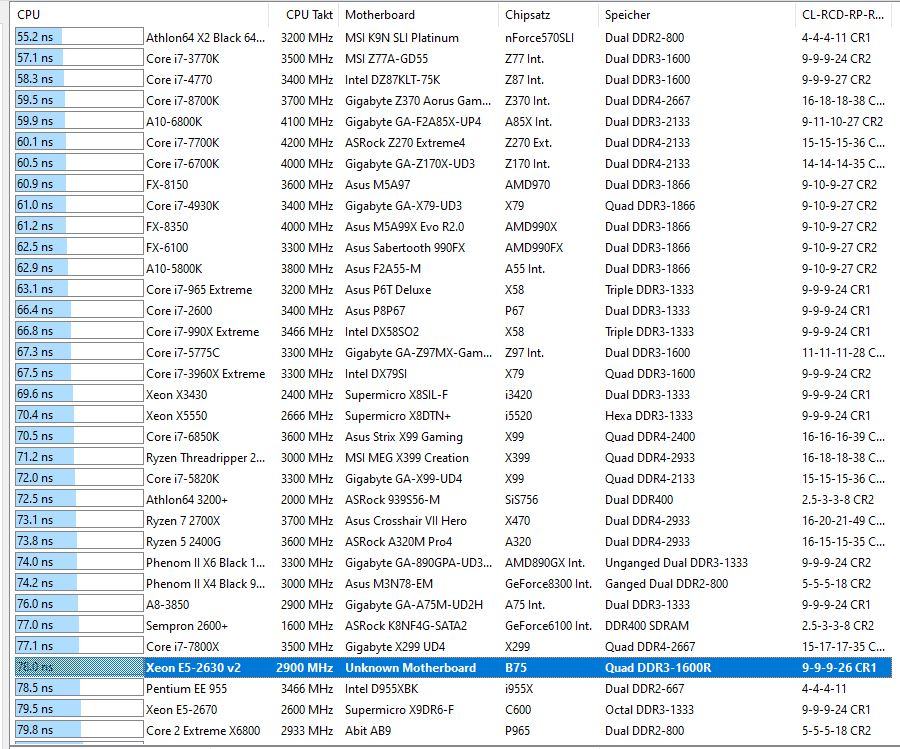Select the Core i7-4930K entry
This screenshot has width=900, height=749.
click(x=183, y=205)
